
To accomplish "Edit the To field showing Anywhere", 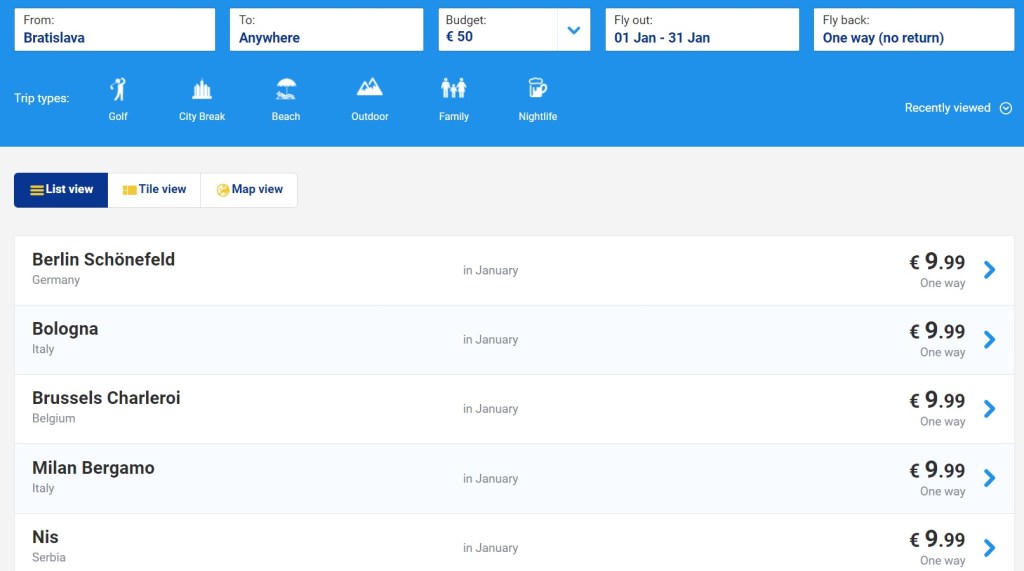I will tap(327, 29).
